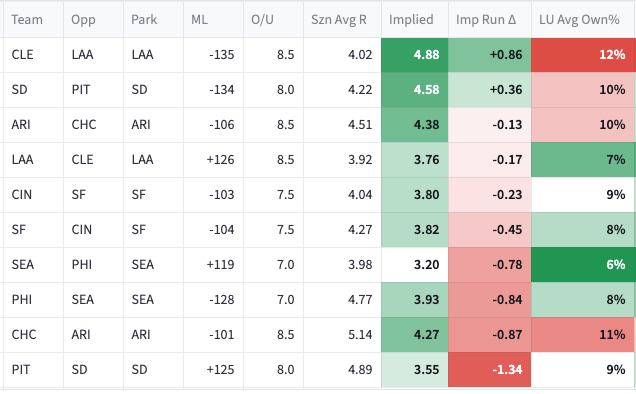Click the +126 moneyline cell for LAA
The height and width of the screenshot is (394, 636).
point(213,159)
